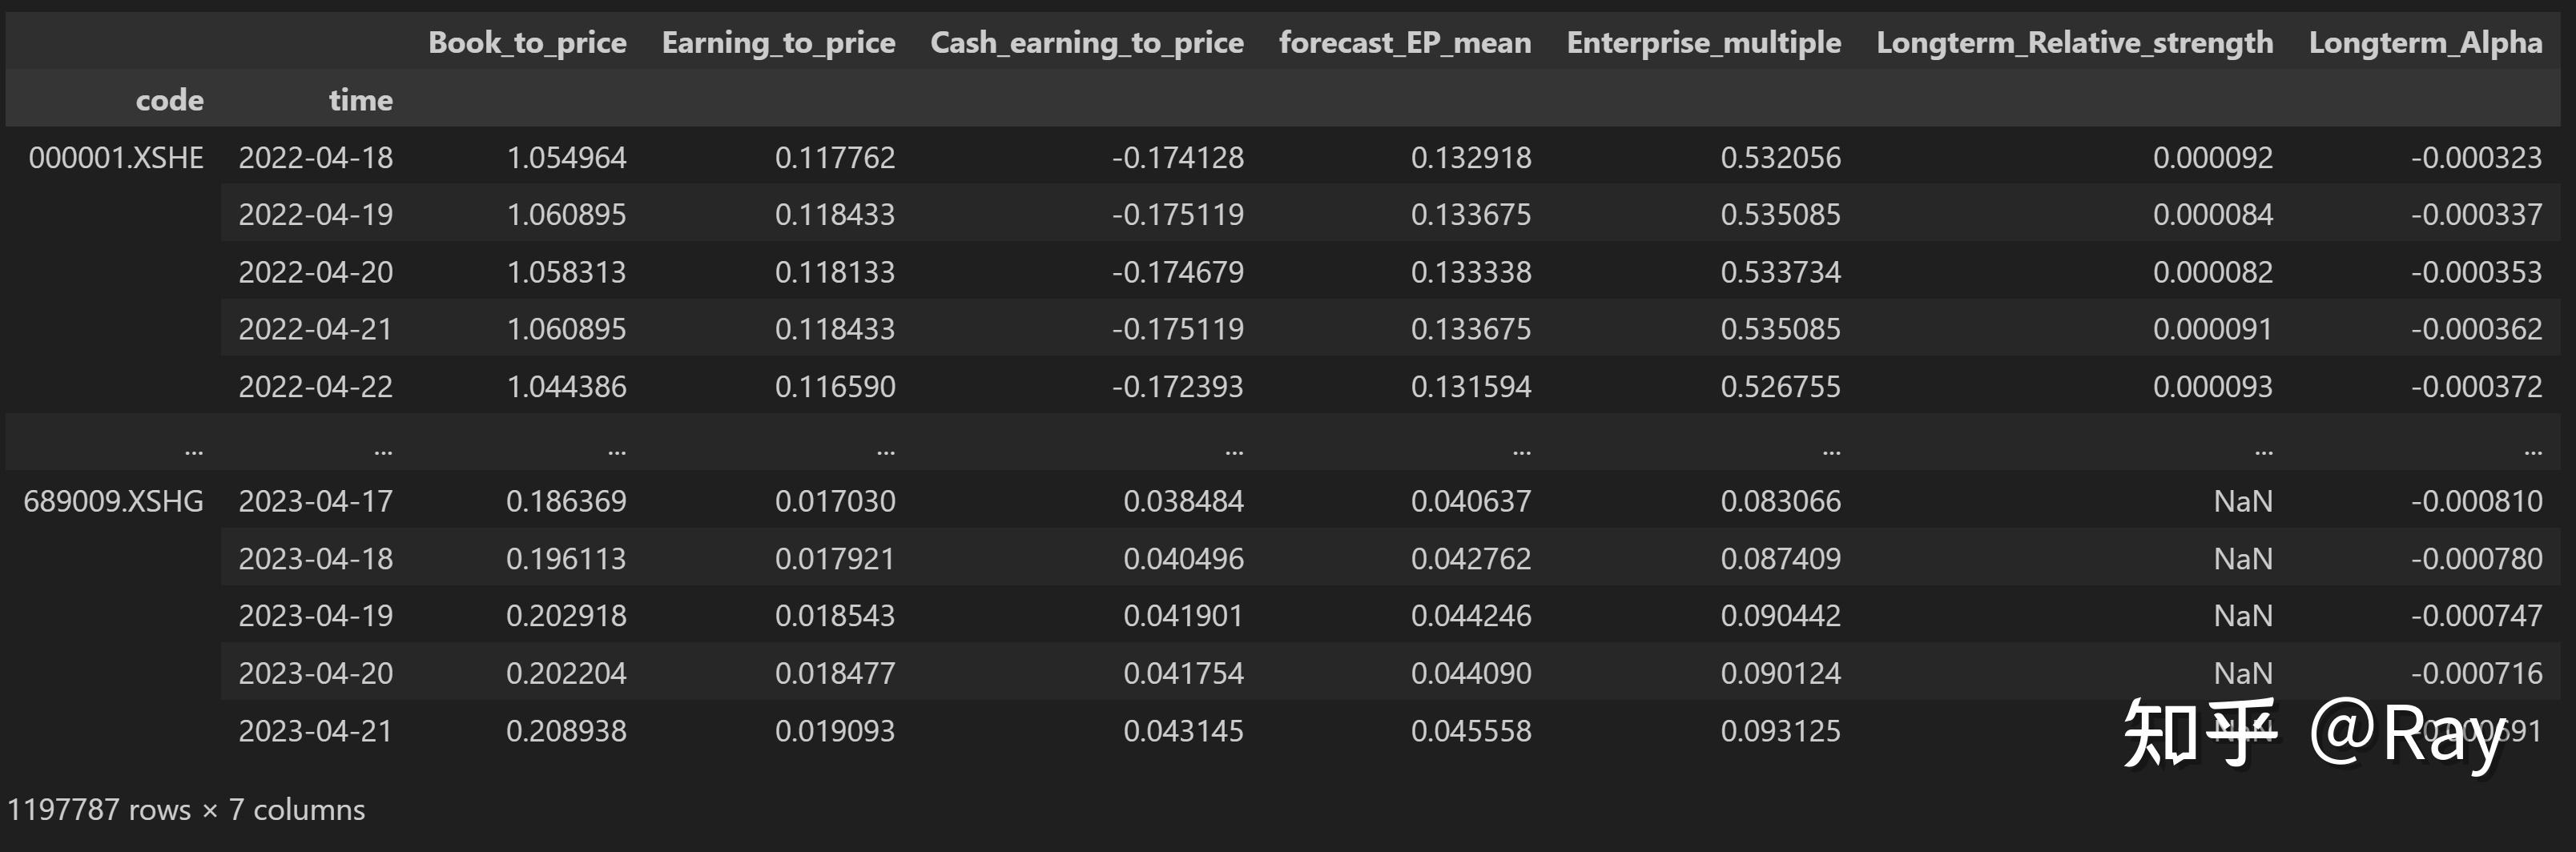Click the 2022-04-18 date row label
Screen dimensions: 2576x852
[x=315, y=157]
